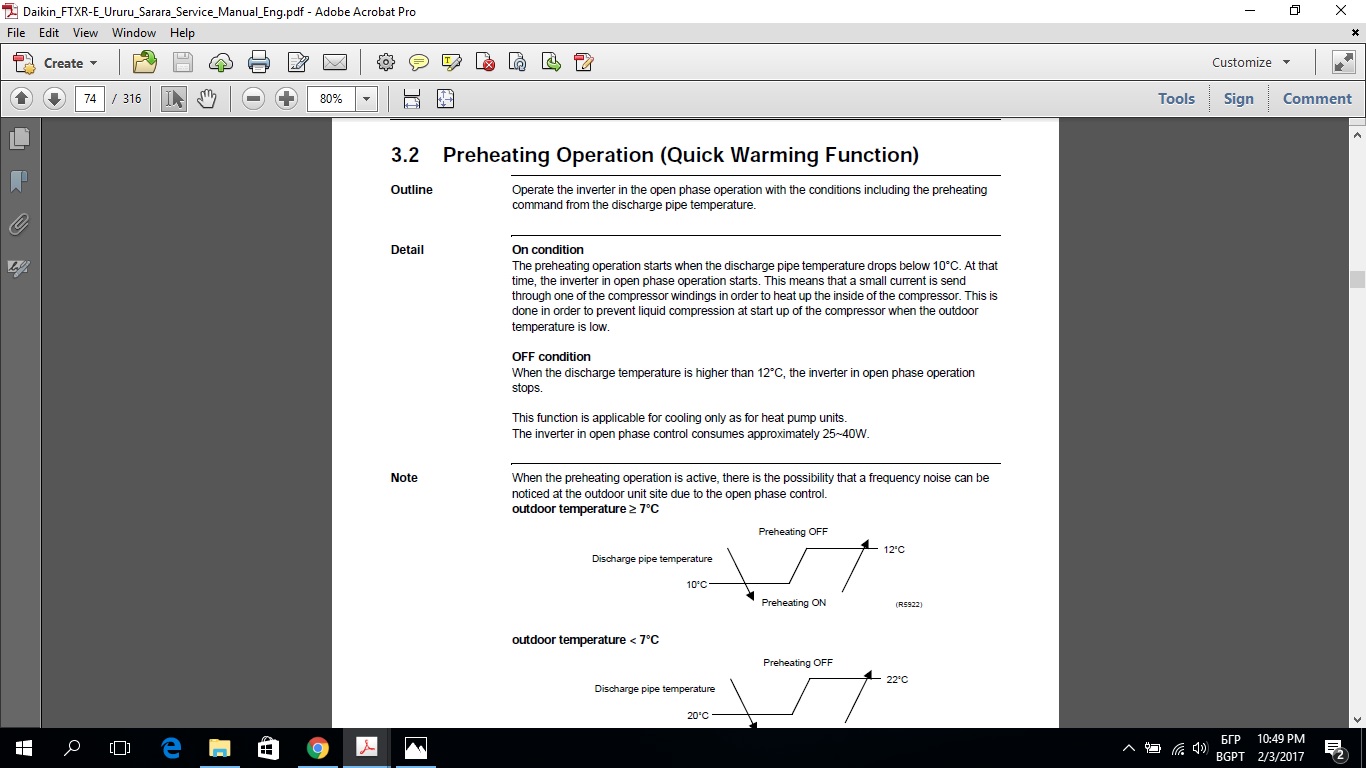Click the 'OFF condition' heading text
The image size is (1366, 768).
coord(551,357)
